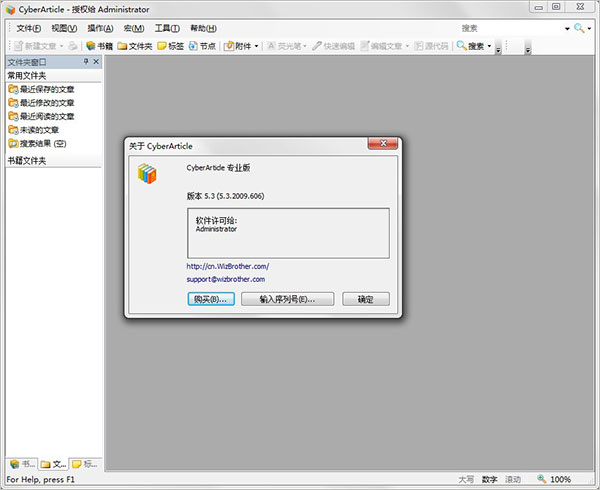Select 未读的文章 folder
Viewport: 600px width, 490px height.
34,130
